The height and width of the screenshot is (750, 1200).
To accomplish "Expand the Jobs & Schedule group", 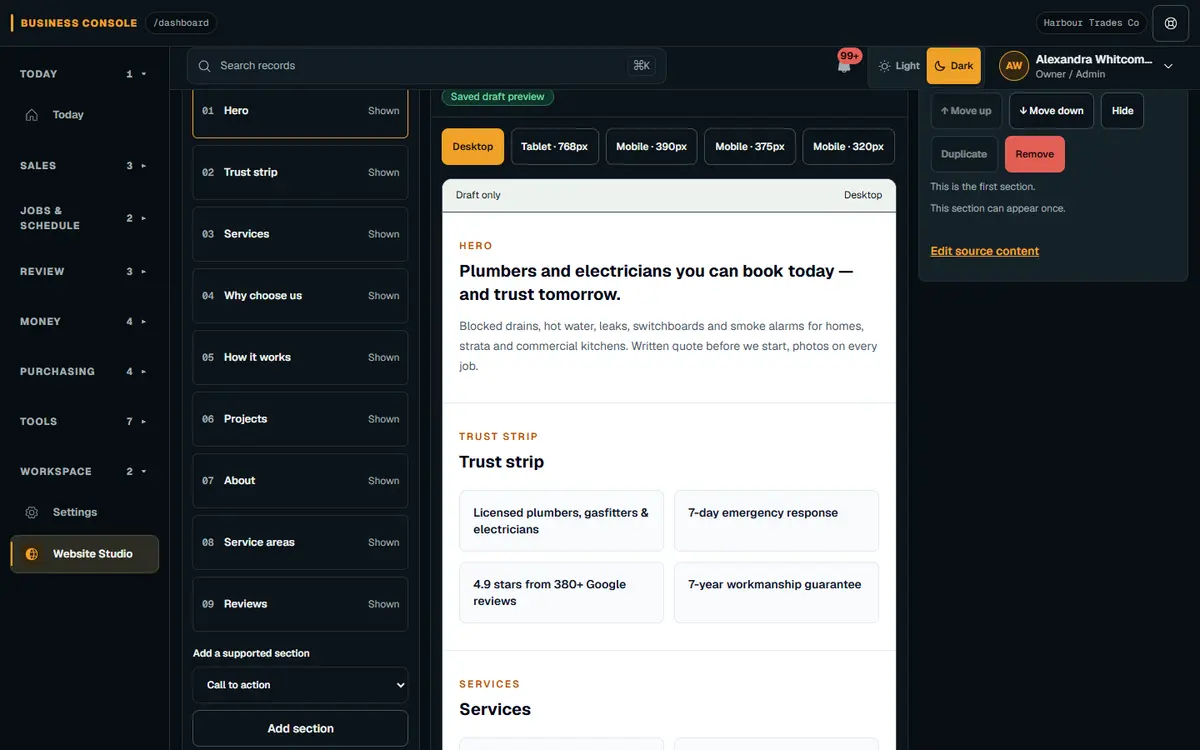I will (85, 218).
